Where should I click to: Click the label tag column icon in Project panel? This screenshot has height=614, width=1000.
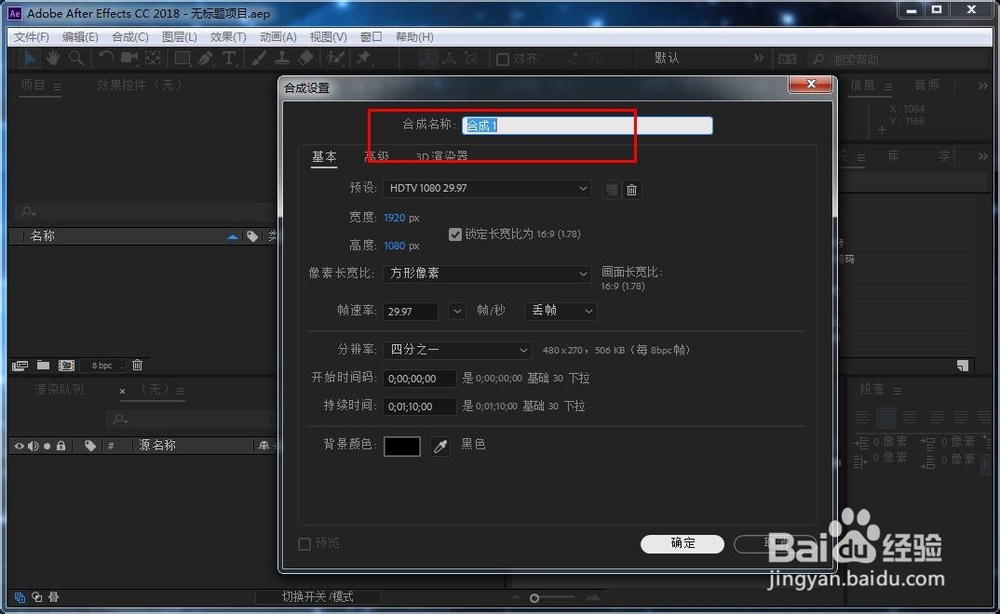[253, 237]
